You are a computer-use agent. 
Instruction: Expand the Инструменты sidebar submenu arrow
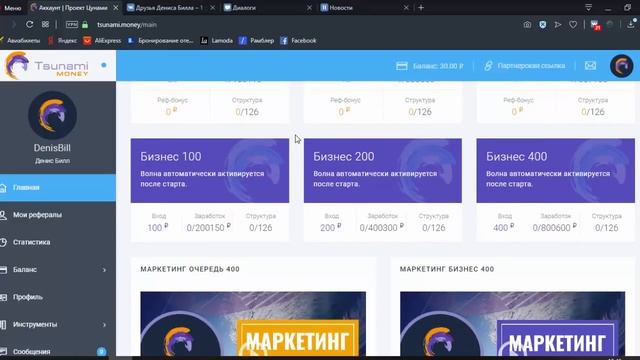tap(104, 324)
